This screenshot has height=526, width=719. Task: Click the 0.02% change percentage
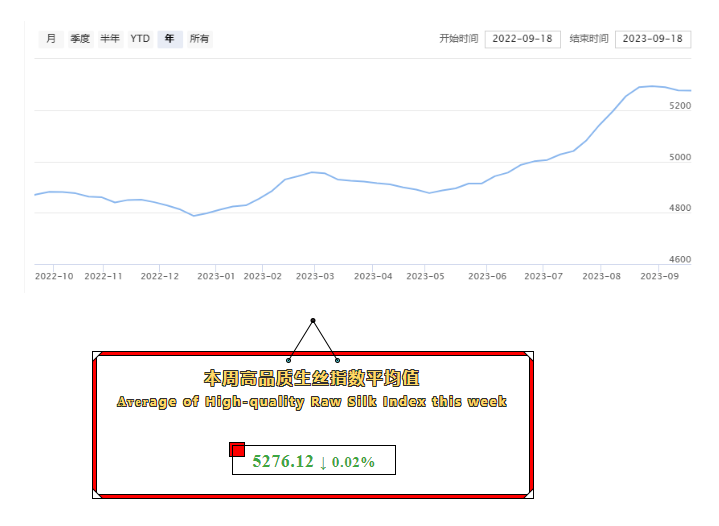[x=353, y=462]
